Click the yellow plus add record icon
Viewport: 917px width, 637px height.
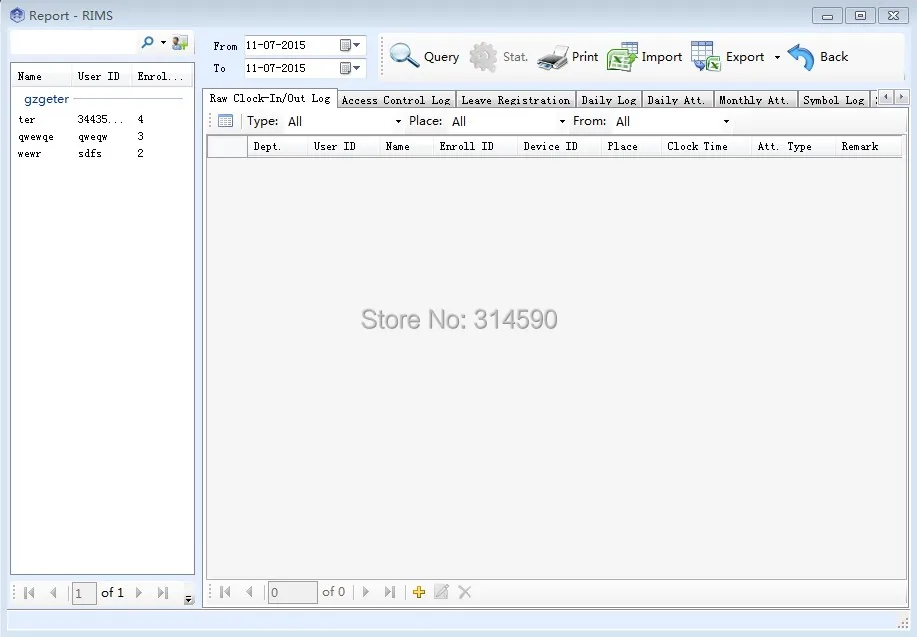tap(419, 592)
